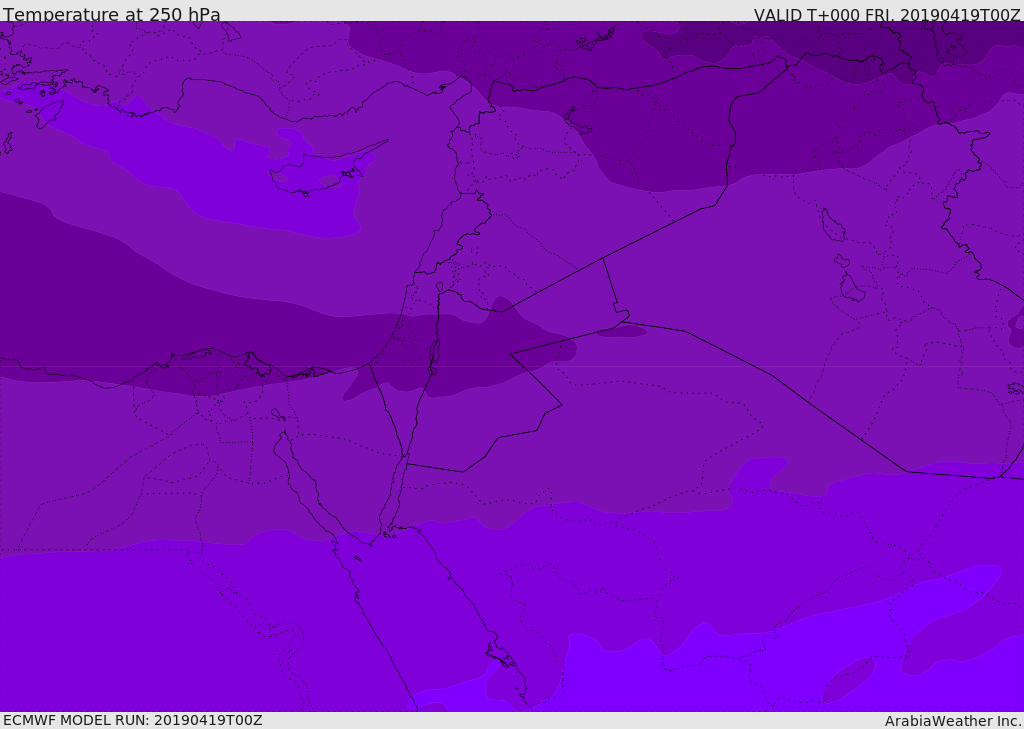
Task: Click the 'ECMWF MODEL RUN: 20190419T00Z' footer text
Action: pyautogui.click(x=133, y=720)
